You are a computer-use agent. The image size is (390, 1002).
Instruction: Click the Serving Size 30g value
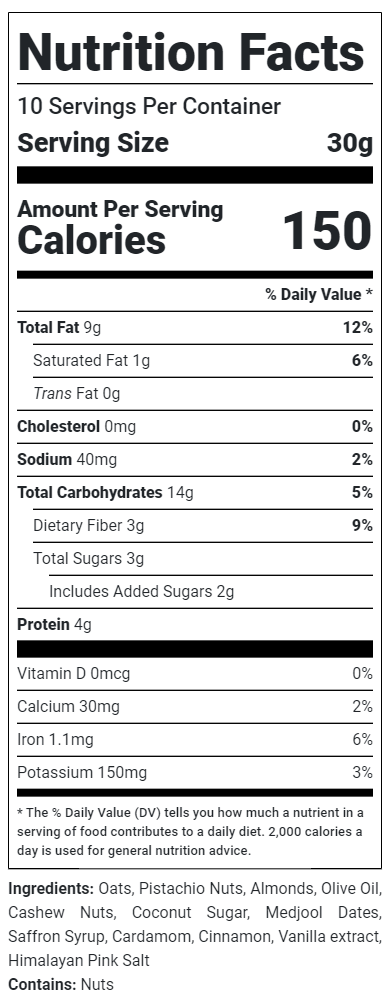click(350, 144)
